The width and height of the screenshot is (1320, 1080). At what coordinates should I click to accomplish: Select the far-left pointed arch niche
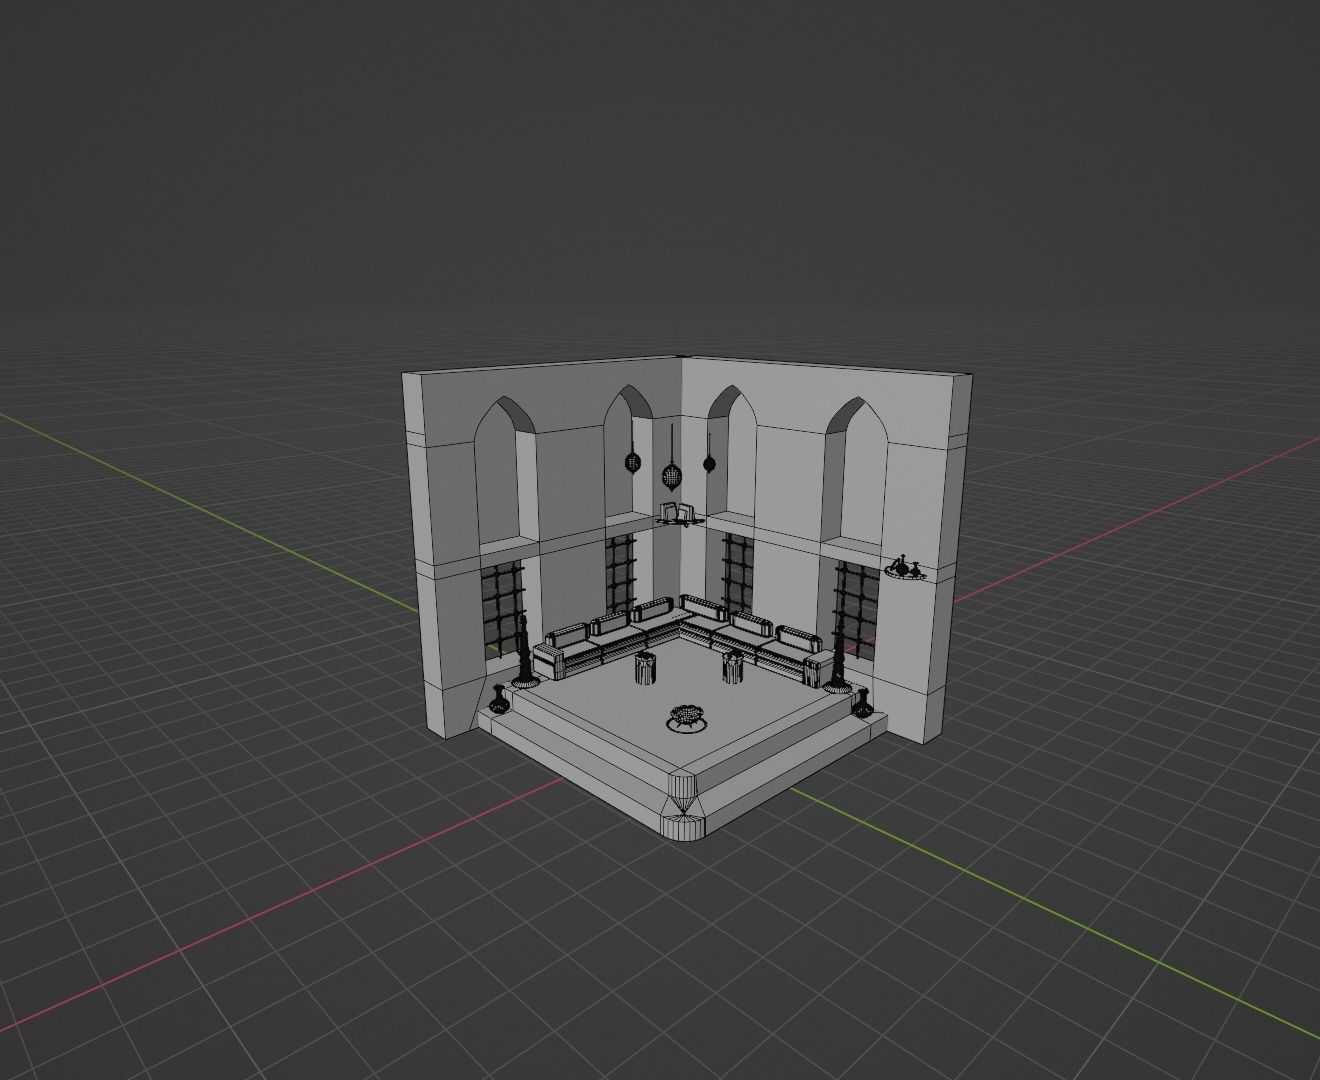pyautogui.click(x=507, y=472)
